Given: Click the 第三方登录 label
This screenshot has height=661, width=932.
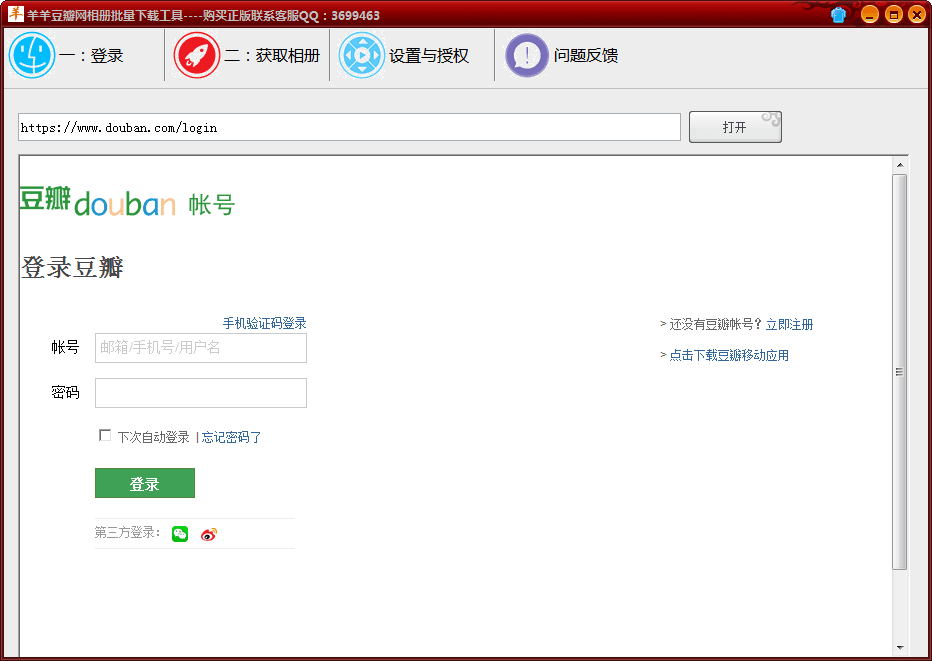Looking at the screenshot, I should pyautogui.click(x=127, y=533).
